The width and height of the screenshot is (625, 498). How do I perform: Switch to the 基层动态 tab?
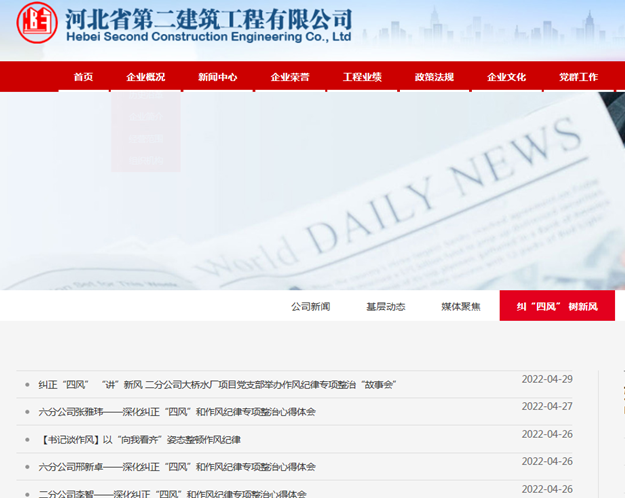pos(385,307)
